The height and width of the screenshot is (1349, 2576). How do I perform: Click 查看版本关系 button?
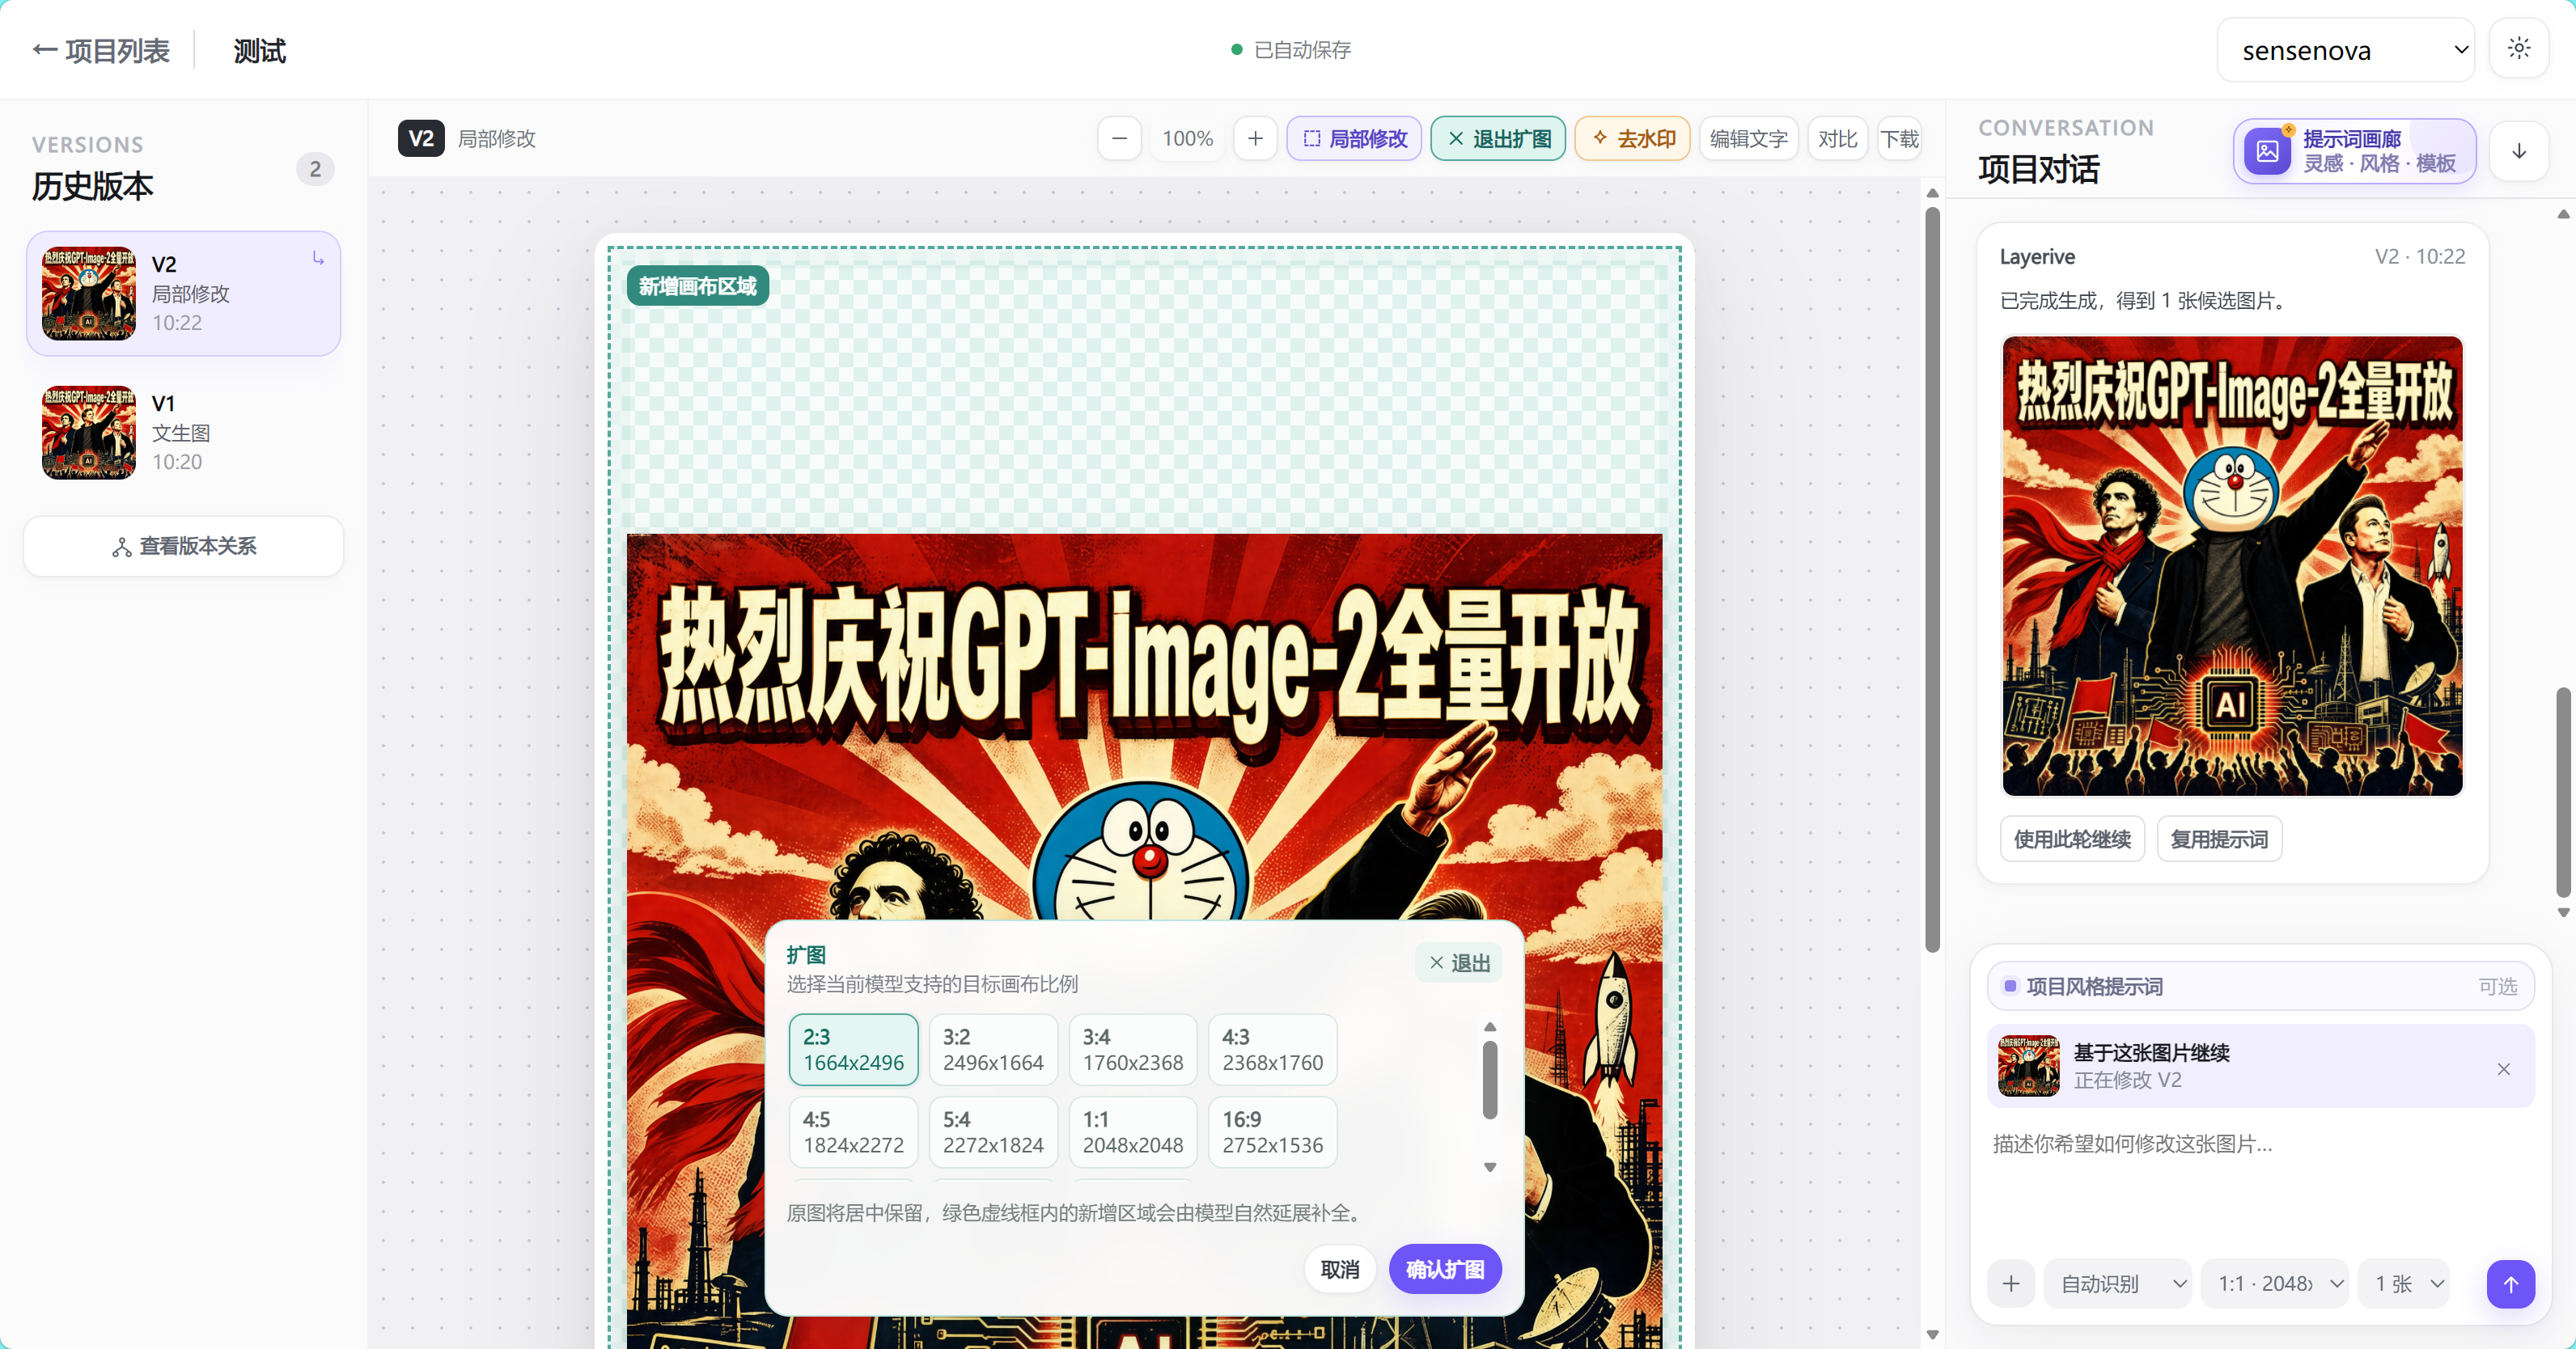(184, 546)
